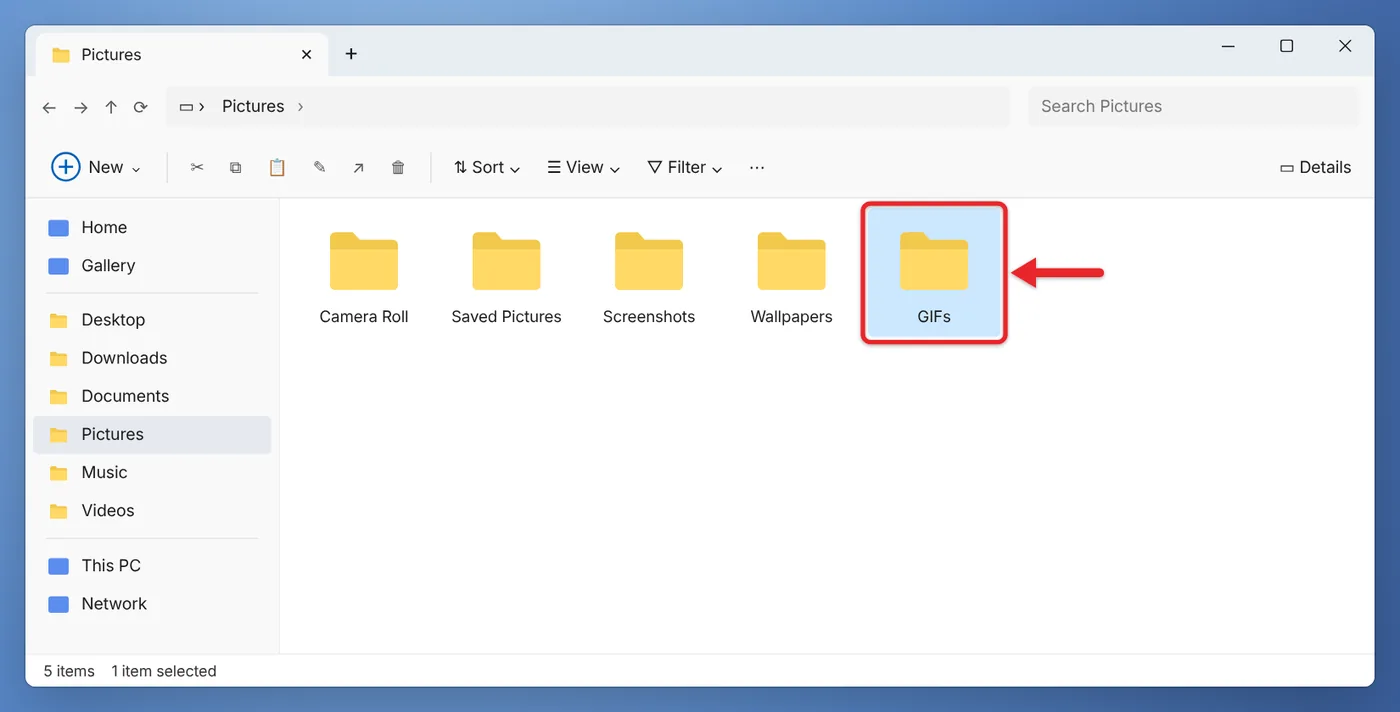Go forward with the right arrow

[x=81, y=107]
